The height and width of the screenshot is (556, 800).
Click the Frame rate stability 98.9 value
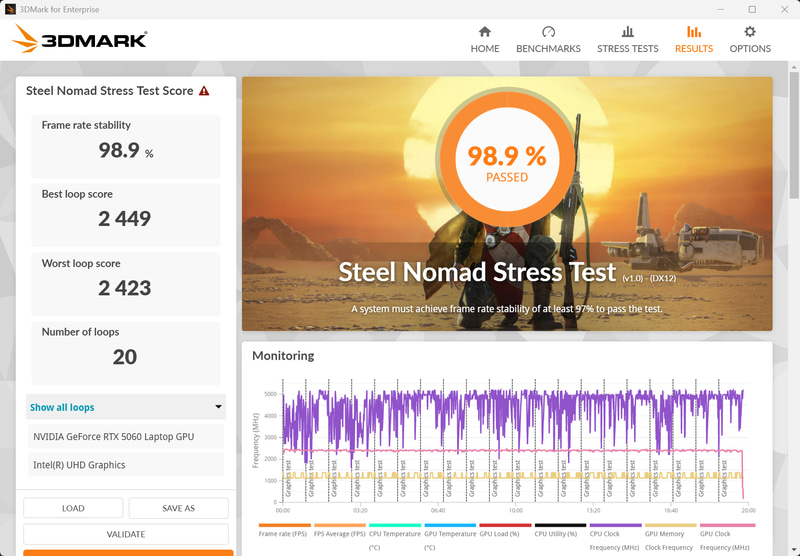point(119,150)
